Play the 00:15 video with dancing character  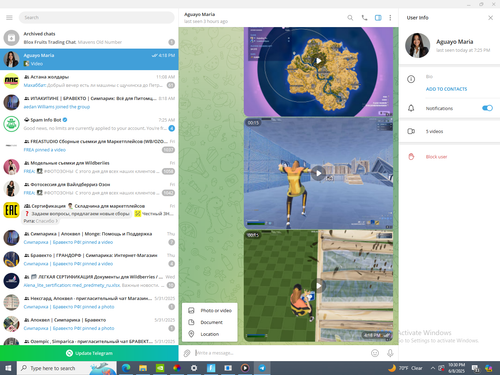pos(318,173)
